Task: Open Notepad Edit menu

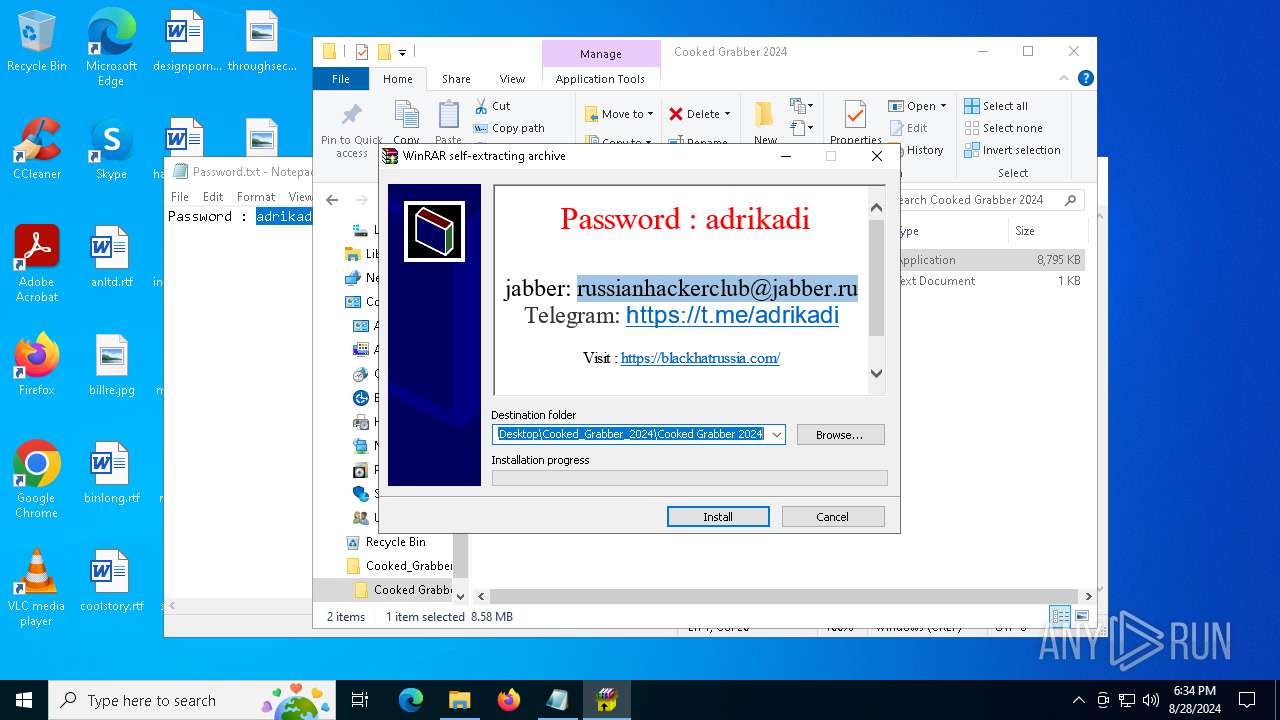Action: point(213,197)
